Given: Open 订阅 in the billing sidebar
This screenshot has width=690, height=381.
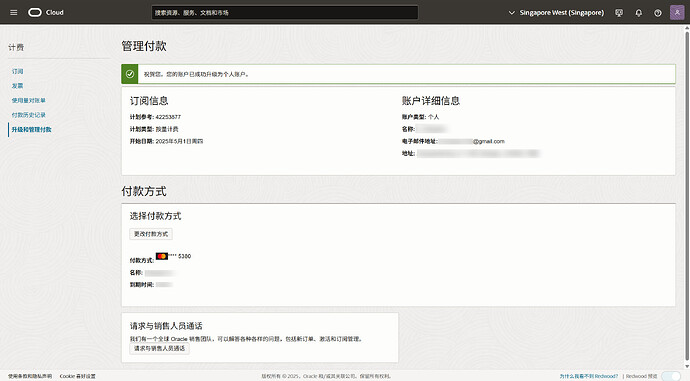Looking at the screenshot, I should [x=18, y=71].
